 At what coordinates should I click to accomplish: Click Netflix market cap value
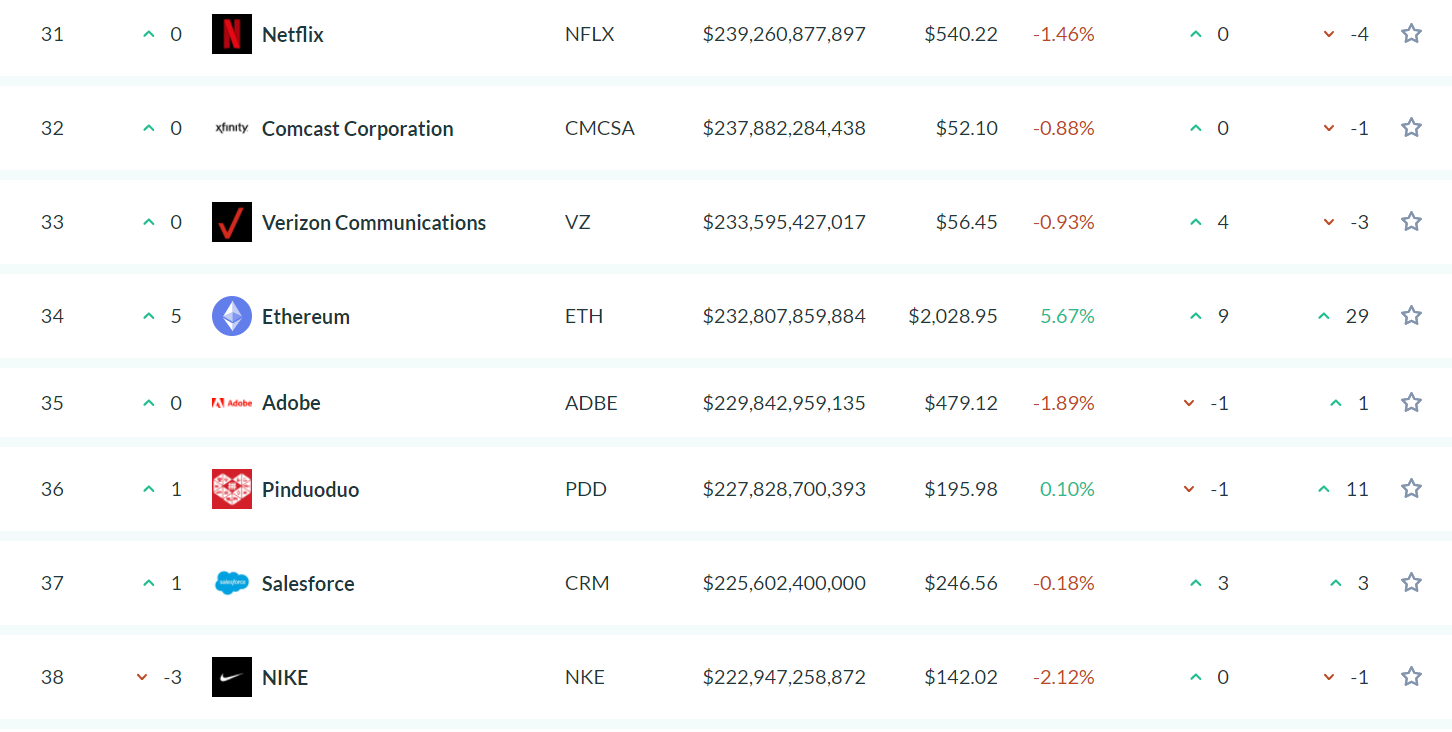(784, 35)
